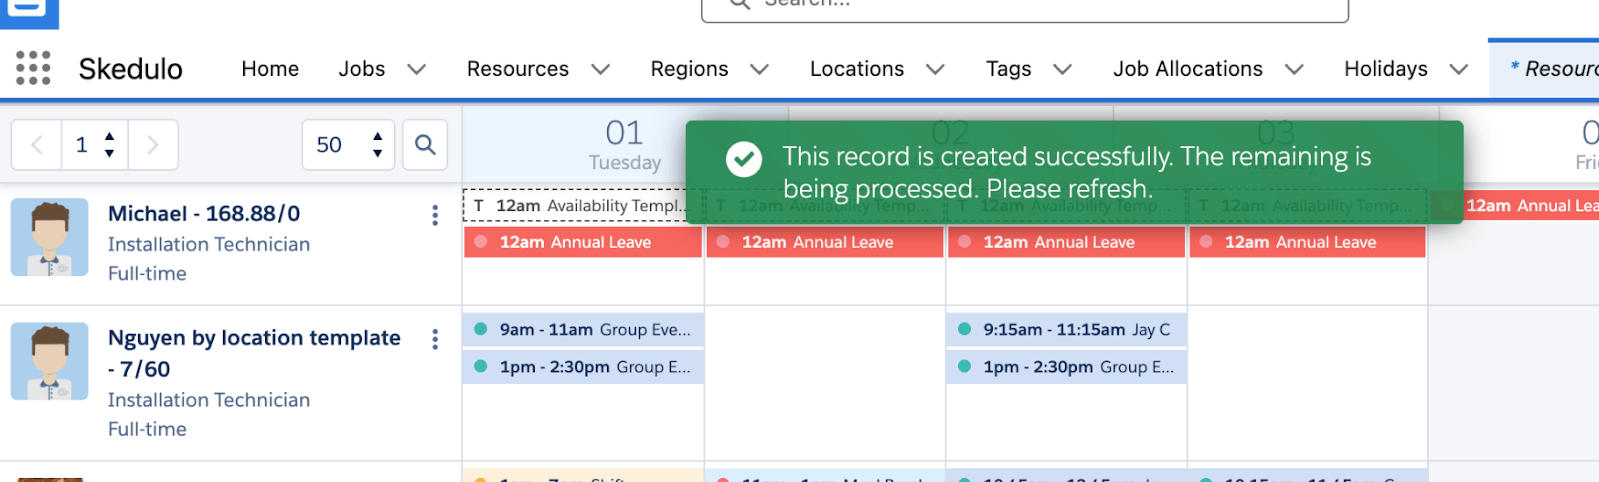1599x482 pixels.
Task: Open Michael - 168.88/0 resource name
Action: pyautogui.click(x=204, y=214)
